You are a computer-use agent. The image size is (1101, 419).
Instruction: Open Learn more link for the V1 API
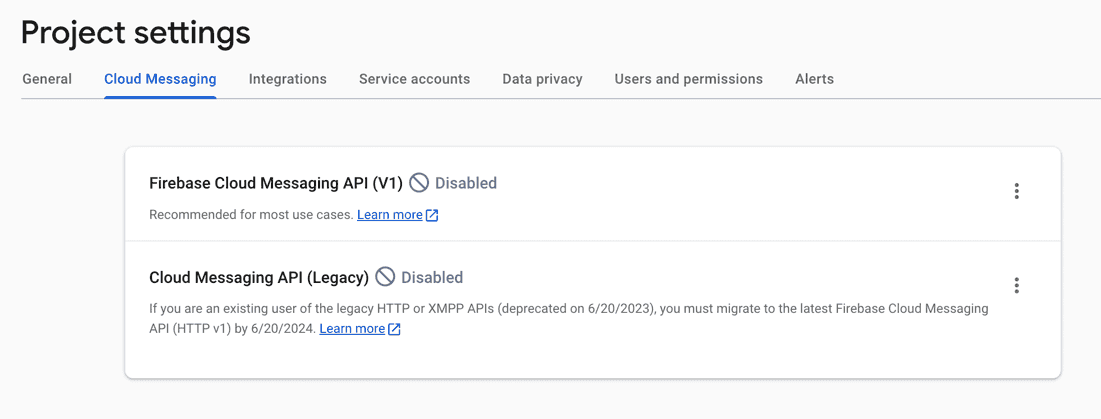tap(389, 215)
